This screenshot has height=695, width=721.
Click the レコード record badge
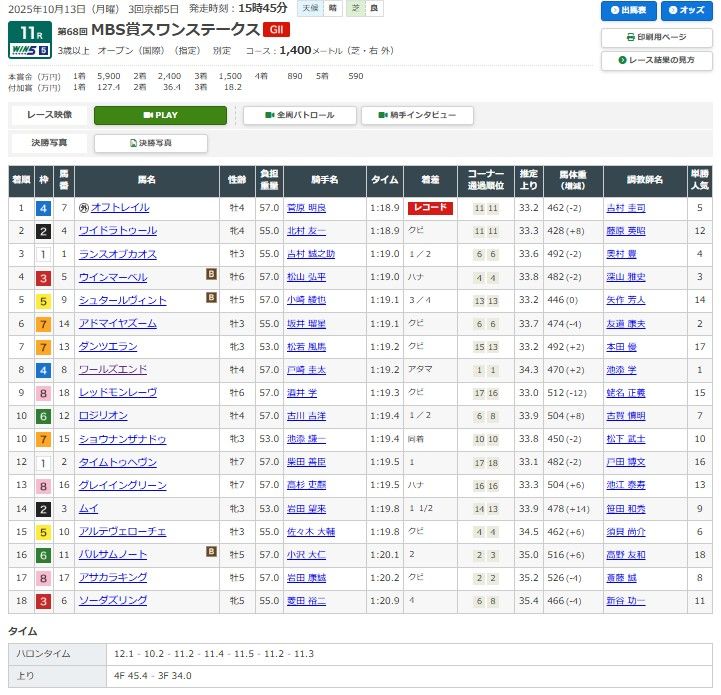pos(430,208)
